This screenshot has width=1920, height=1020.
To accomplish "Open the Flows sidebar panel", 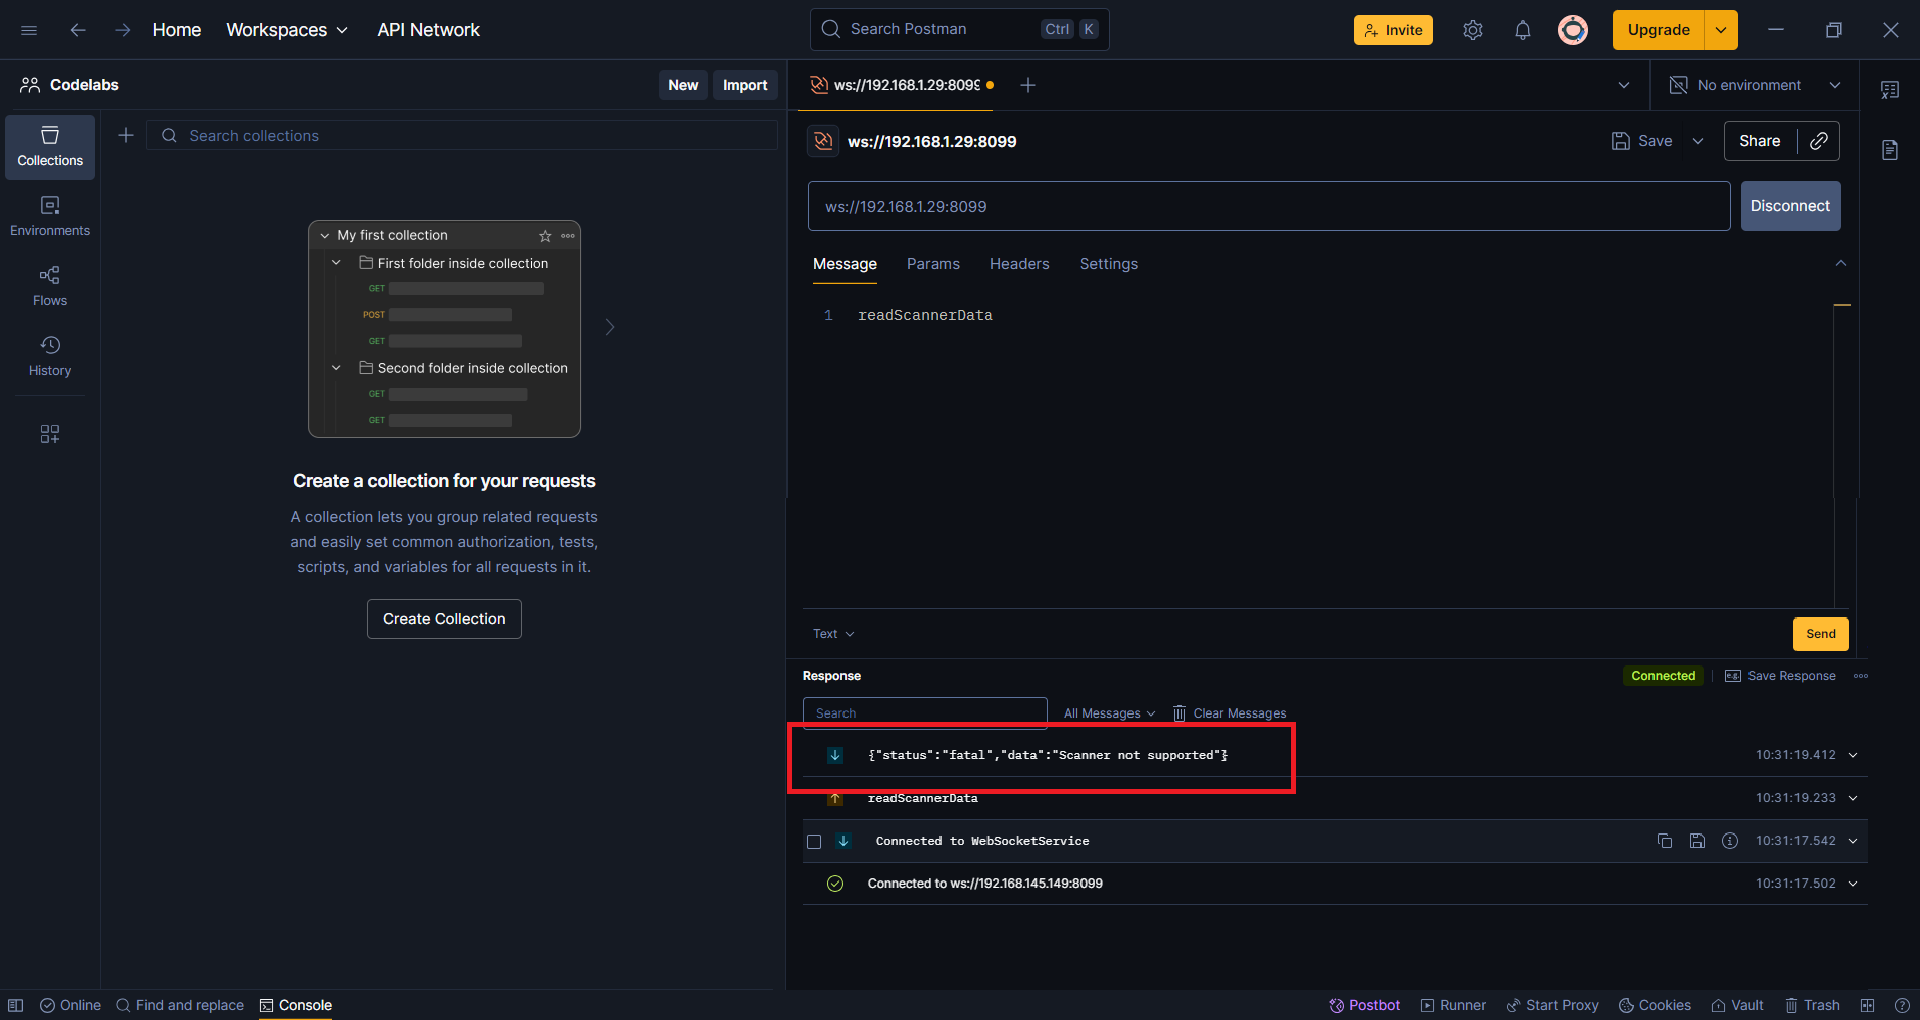I will point(50,285).
